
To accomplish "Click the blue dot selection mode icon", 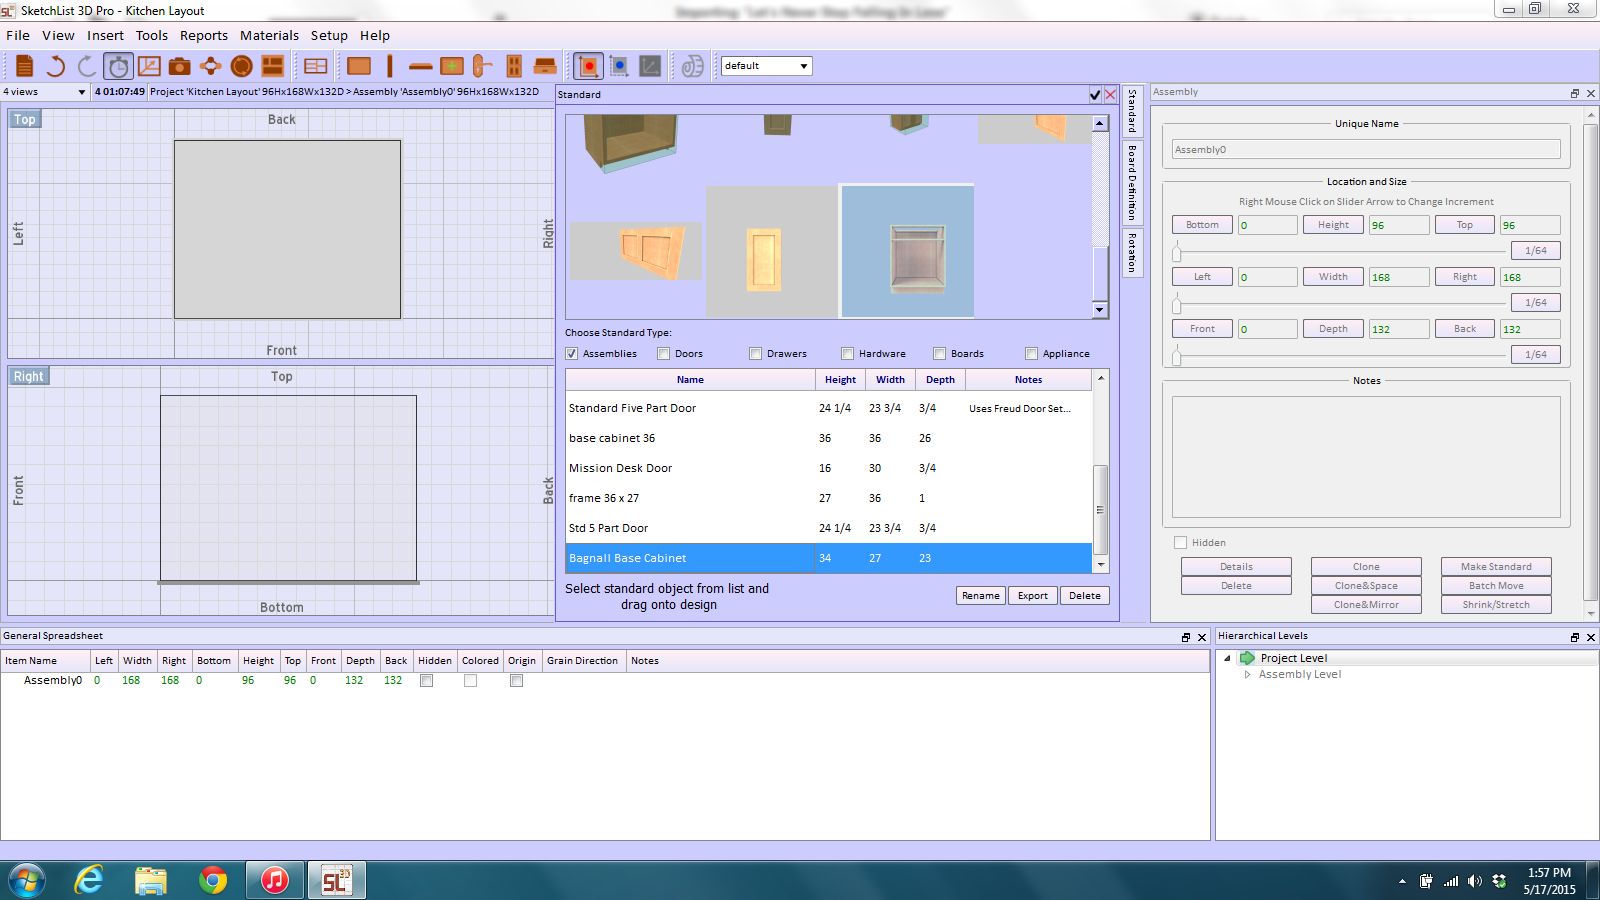I will [619, 66].
